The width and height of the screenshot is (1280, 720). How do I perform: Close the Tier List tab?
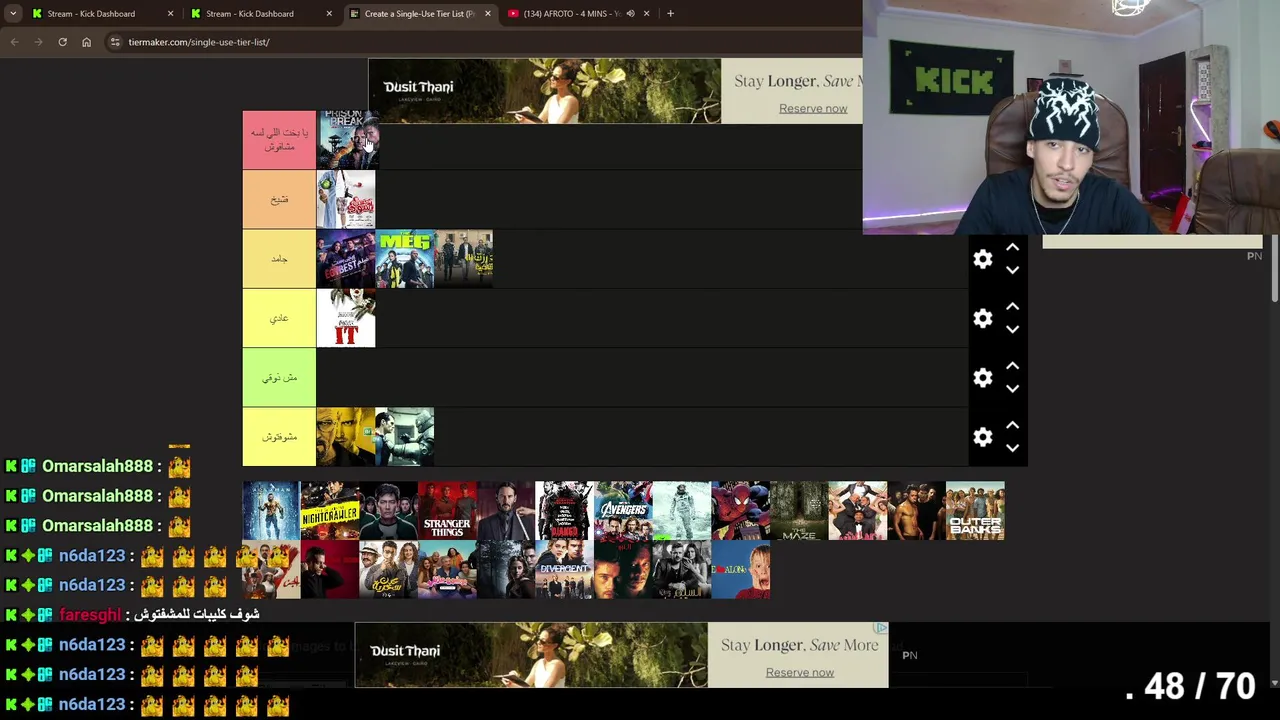click(488, 14)
